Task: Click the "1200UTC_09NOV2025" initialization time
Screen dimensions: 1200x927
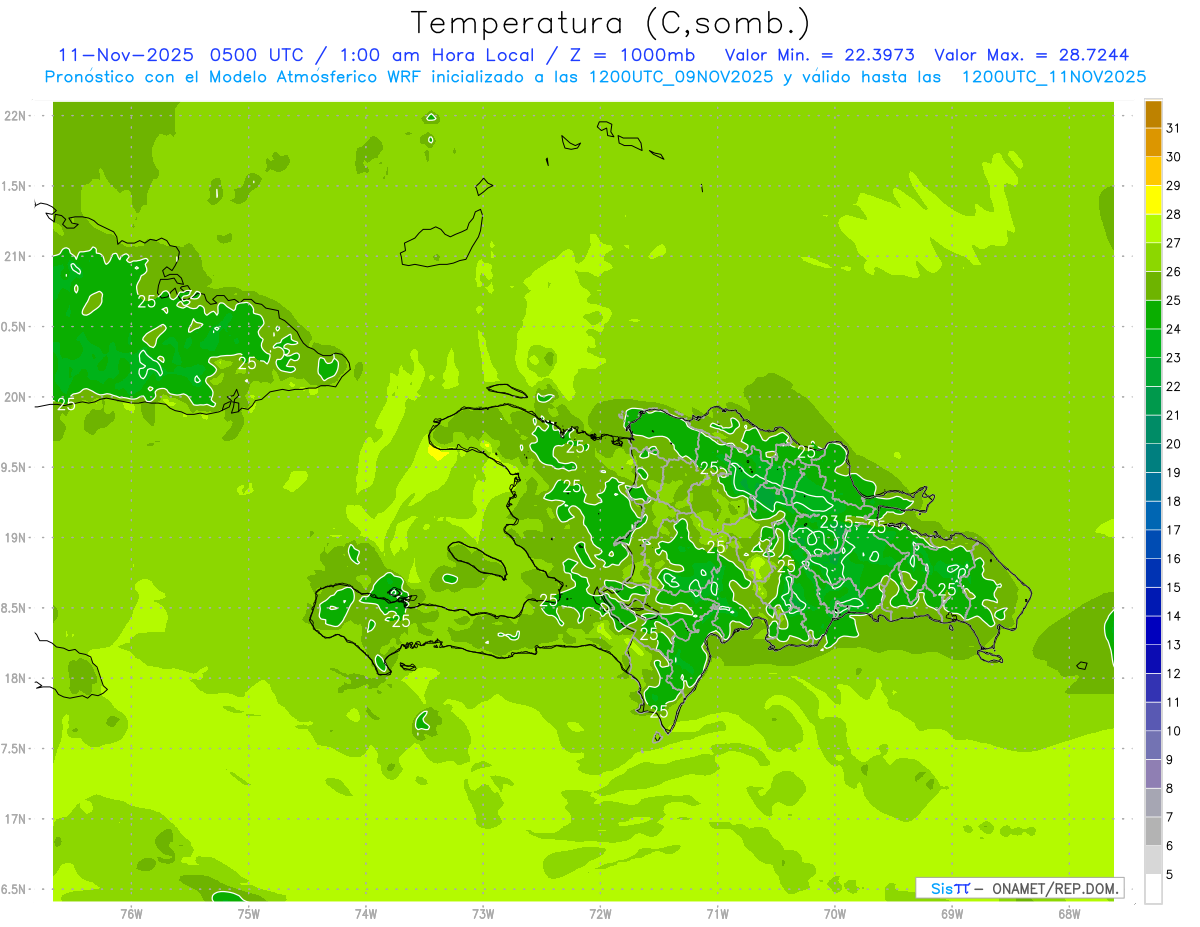Action: pyautogui.click(x=680, y=77)
